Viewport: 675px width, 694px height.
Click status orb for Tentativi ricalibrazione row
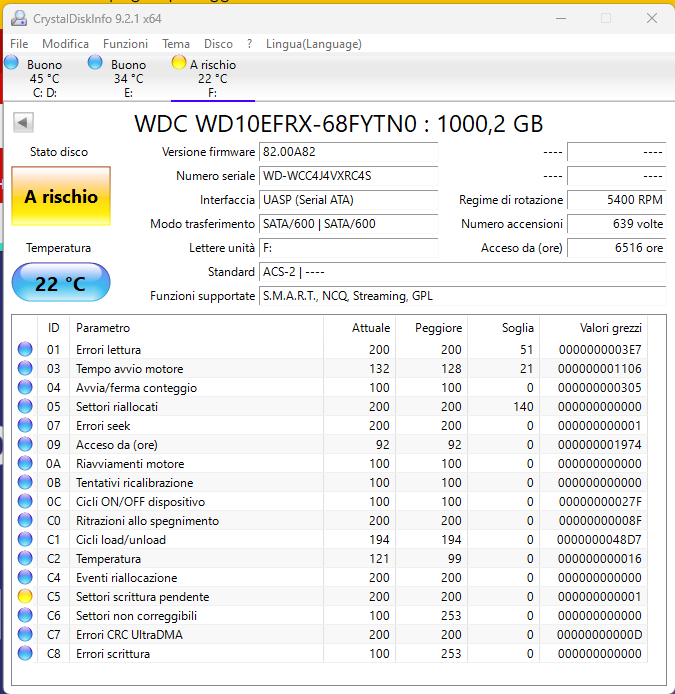(25, 482)
